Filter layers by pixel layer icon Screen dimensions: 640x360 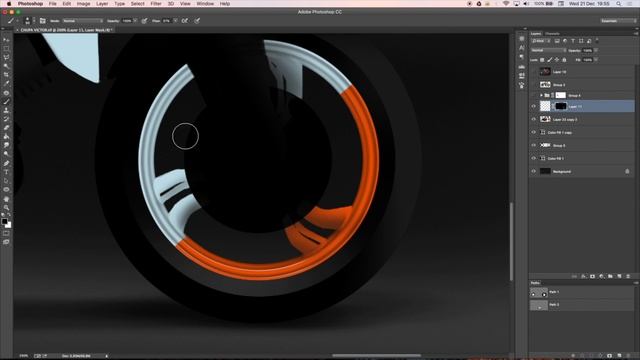click(557, 41)
